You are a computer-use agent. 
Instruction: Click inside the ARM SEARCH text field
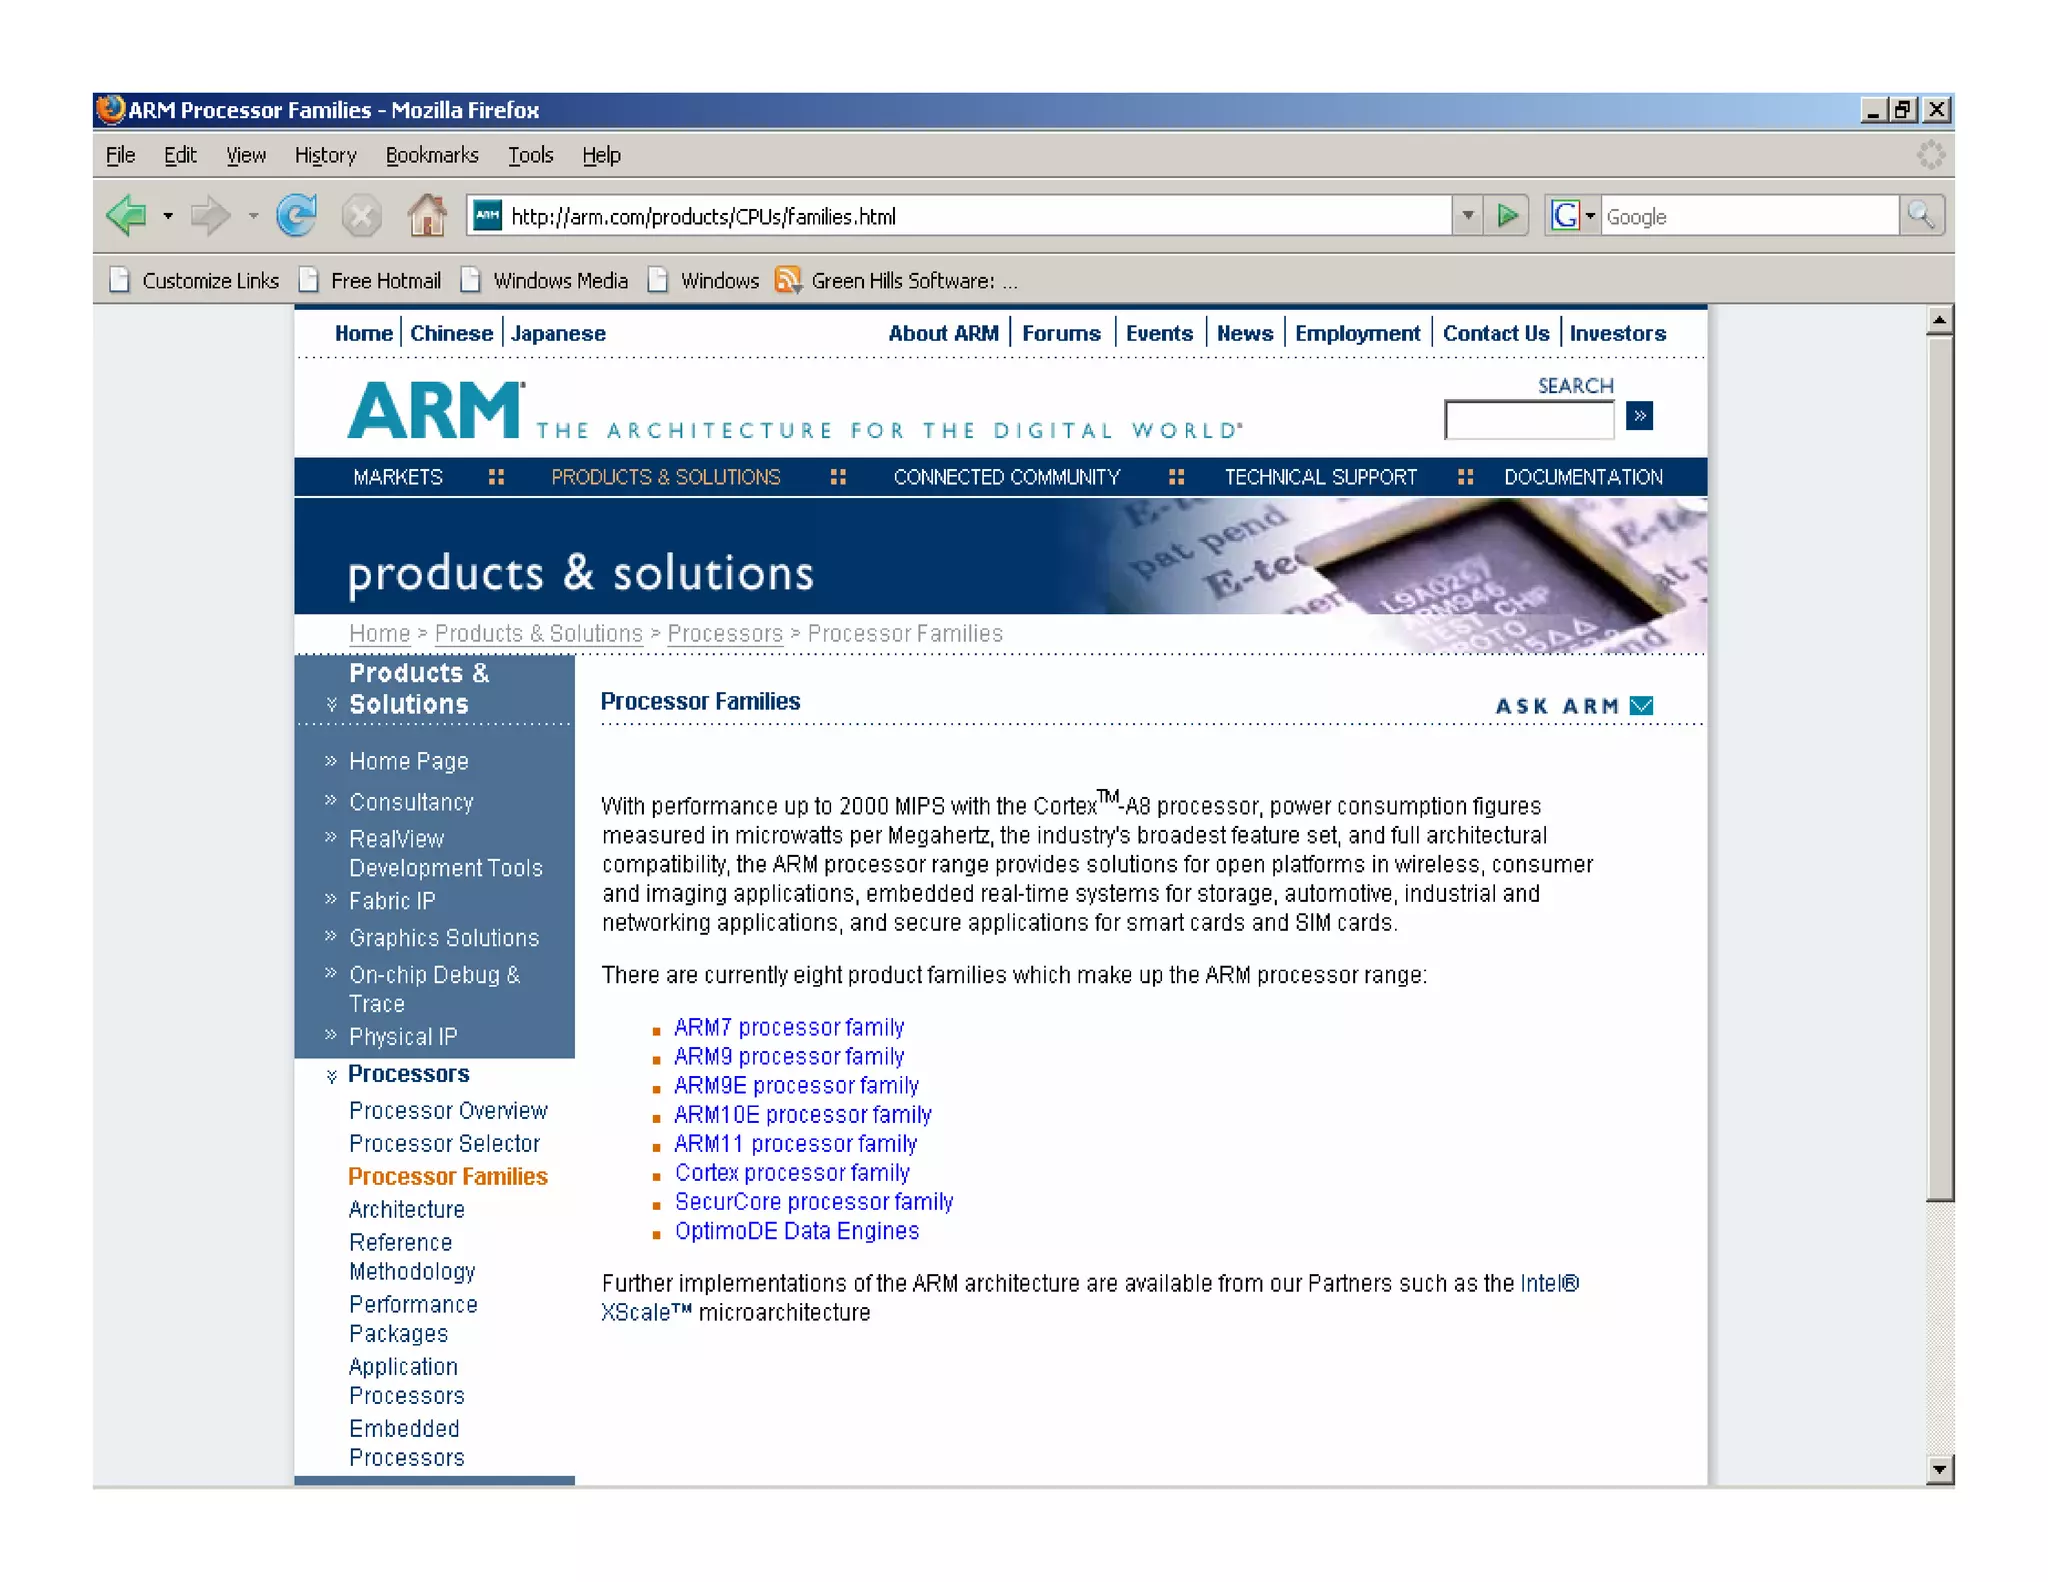click(x=1528, y=420)
